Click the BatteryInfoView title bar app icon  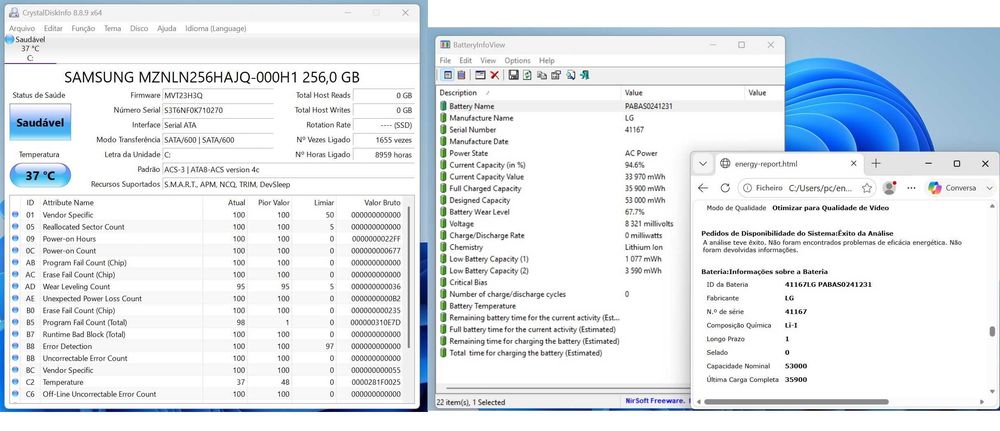click(445, 45)
